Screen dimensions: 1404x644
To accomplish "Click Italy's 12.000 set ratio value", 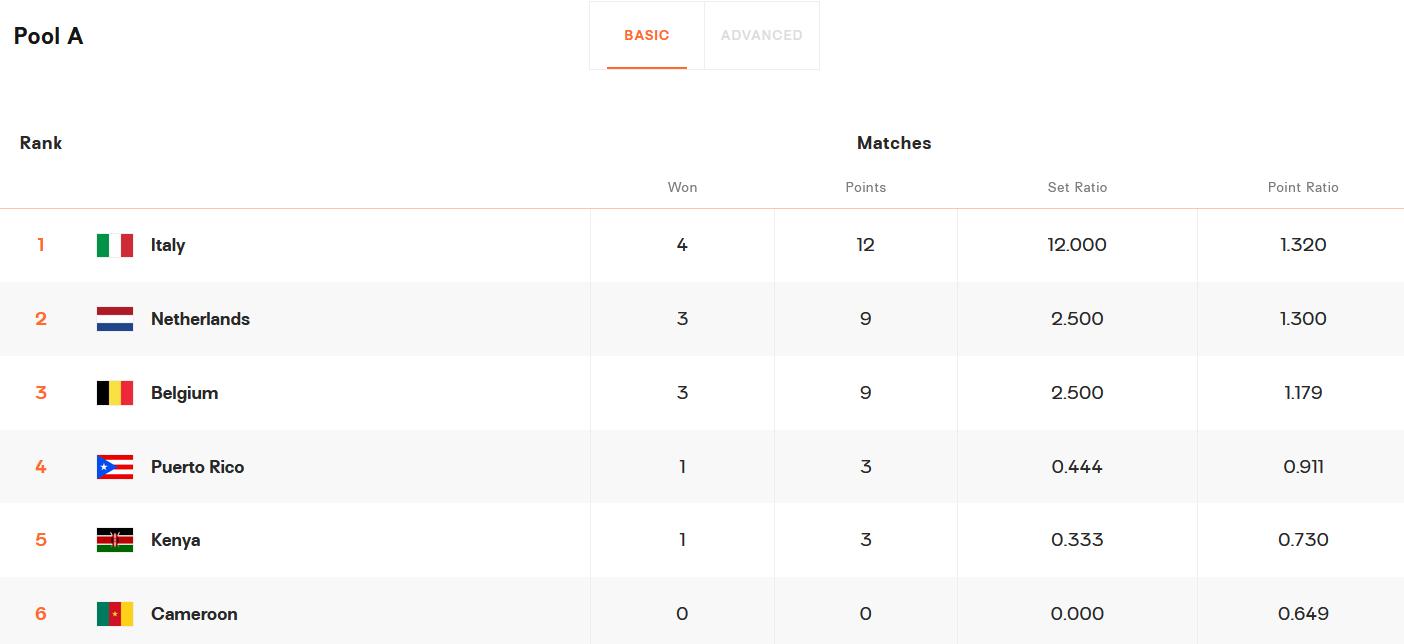I will (x=1077, y=245).
